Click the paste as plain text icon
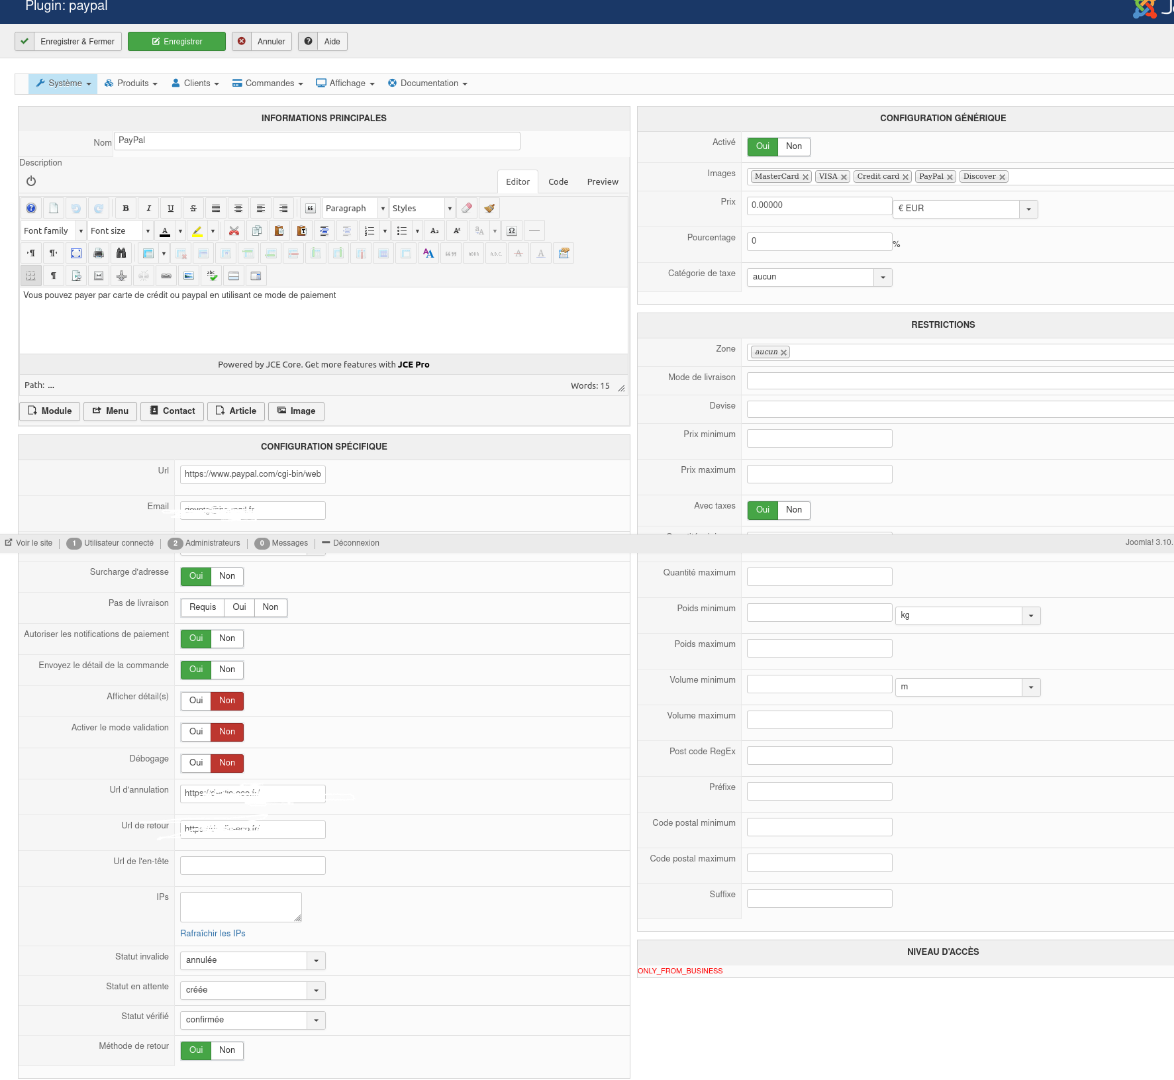Image resolution: width=1174 pixels, height=1080 pixels. coord(301,231)
